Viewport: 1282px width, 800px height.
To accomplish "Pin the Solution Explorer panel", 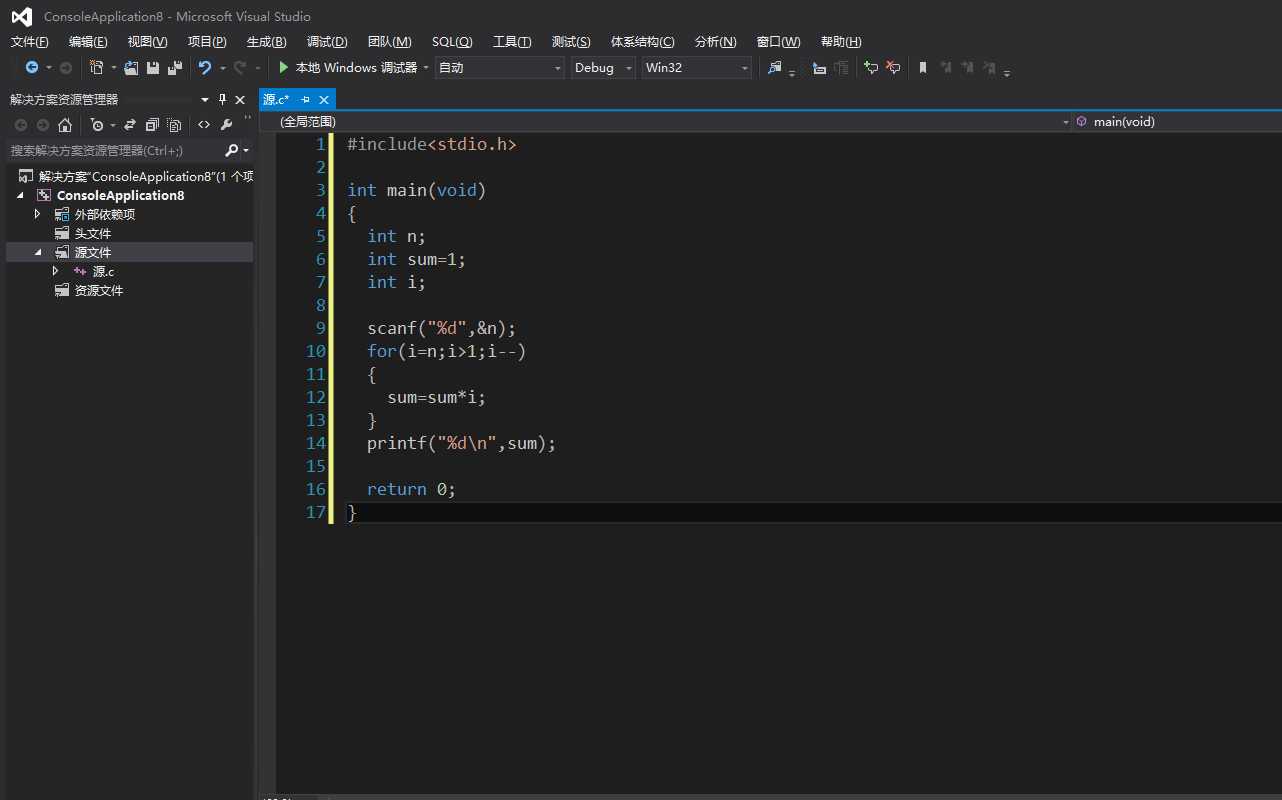I will (x=222, y=99).
